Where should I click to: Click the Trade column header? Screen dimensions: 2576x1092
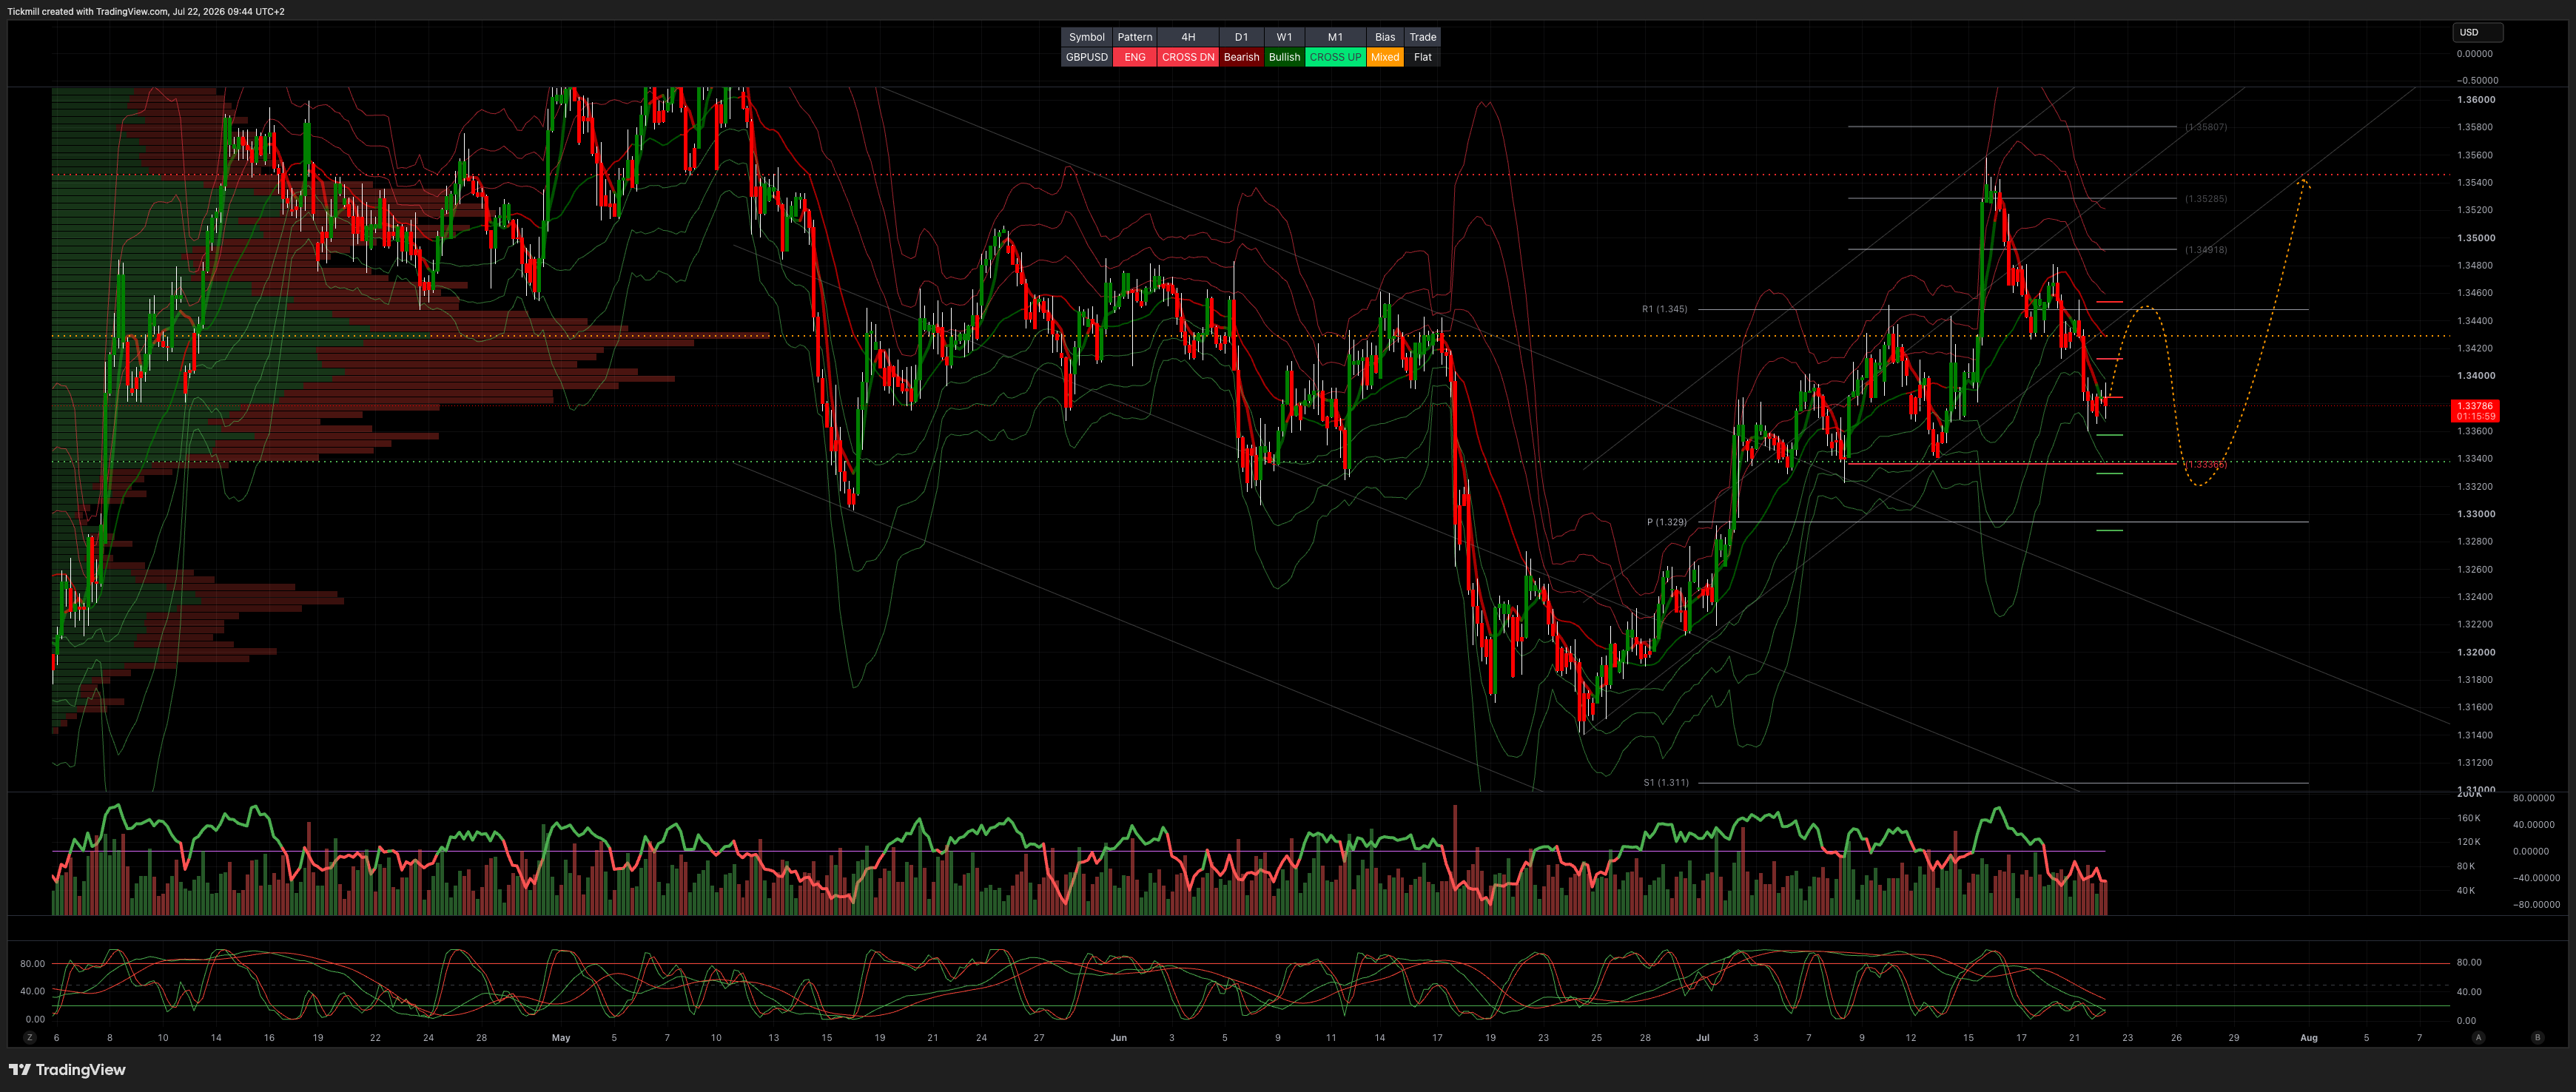(x=1422, y=37)
